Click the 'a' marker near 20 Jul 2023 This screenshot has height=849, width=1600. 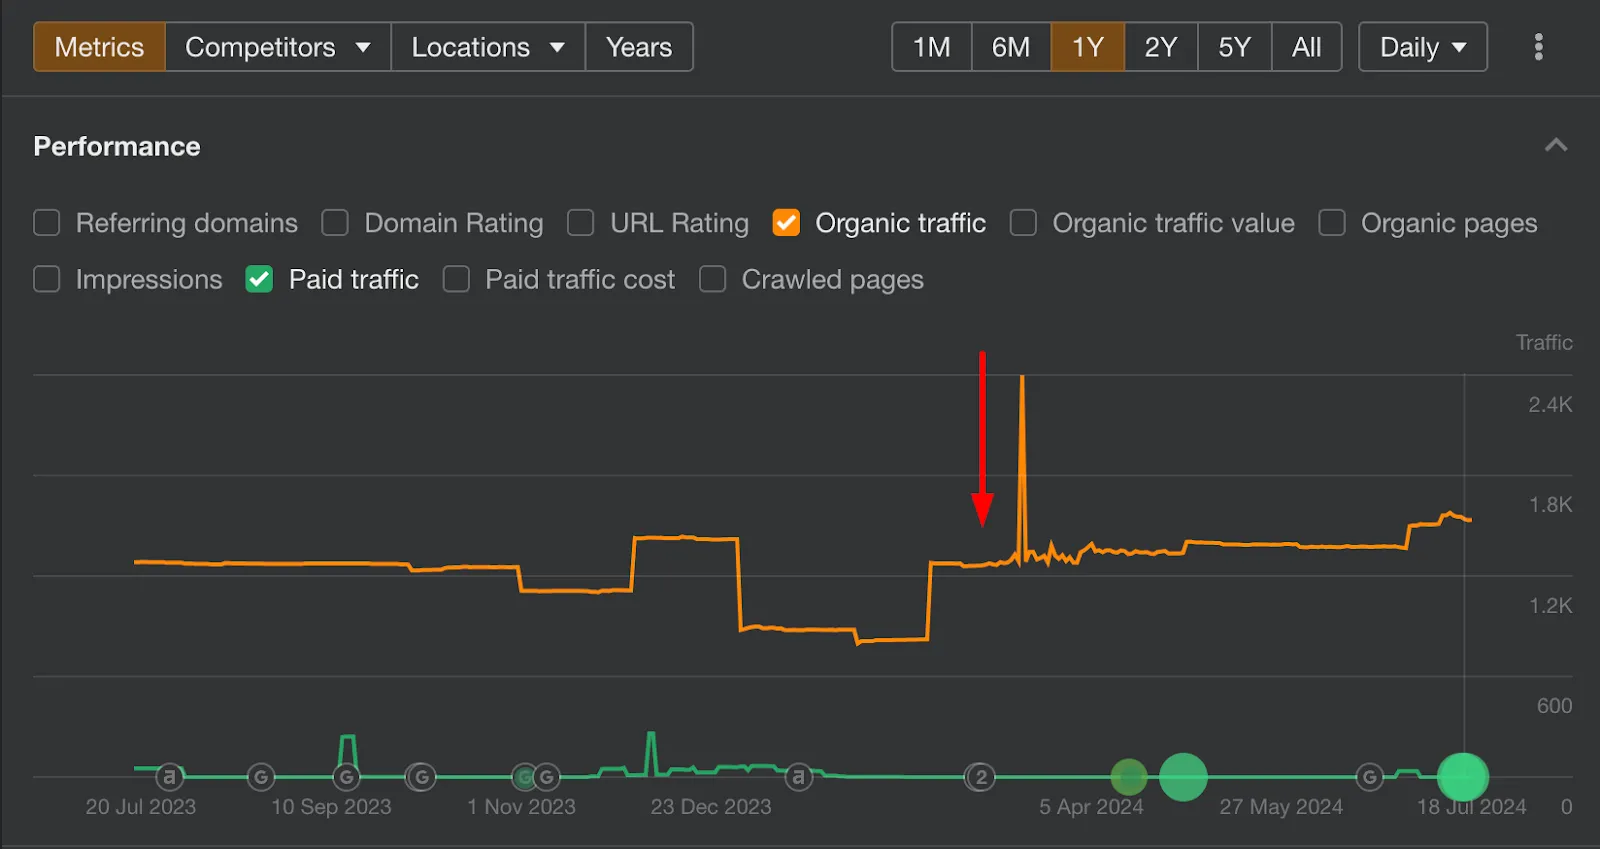(170, 776)
